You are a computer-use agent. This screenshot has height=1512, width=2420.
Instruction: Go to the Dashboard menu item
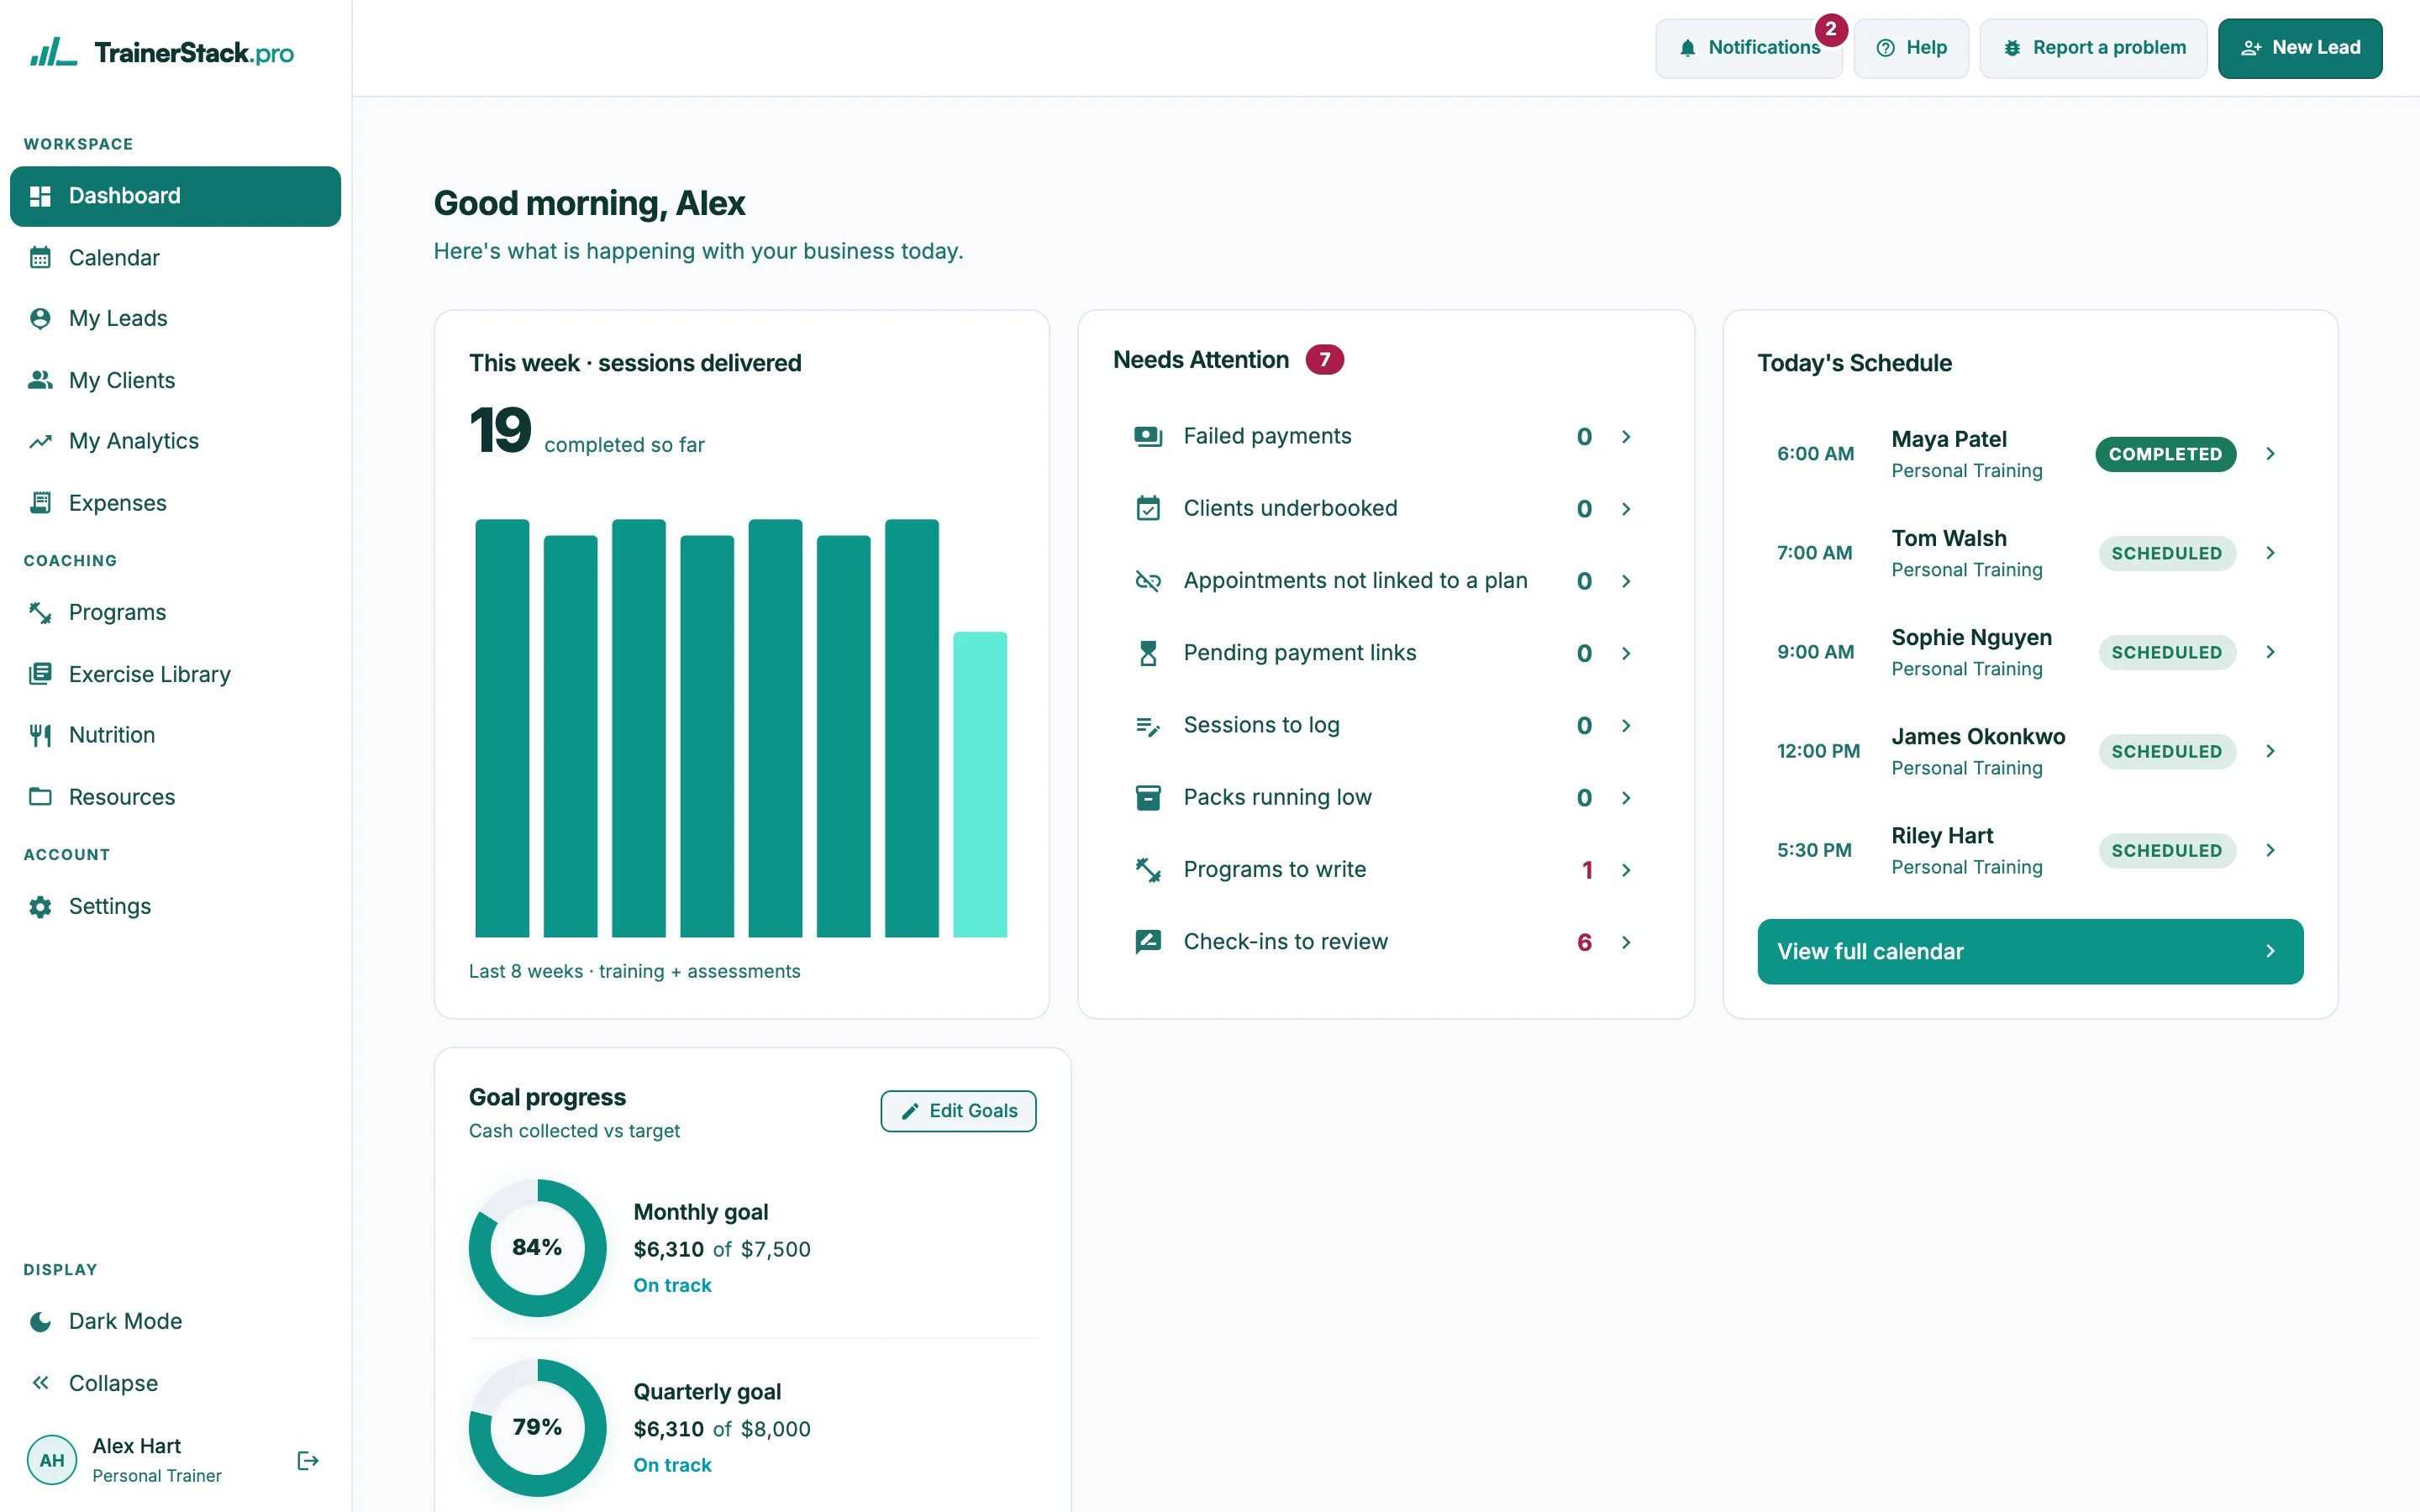tap(175, 196)
